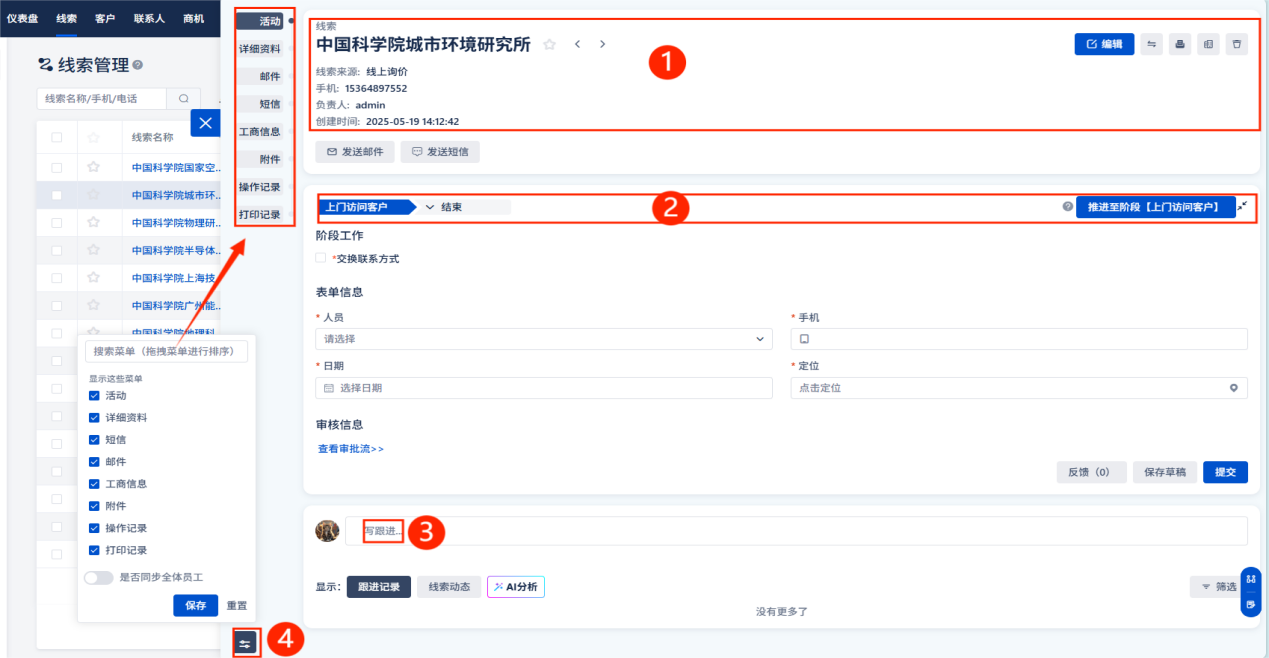Toggle 短信 checkbox in menu settings
This screenshot has width=1269, height=658.
(94, 440)
